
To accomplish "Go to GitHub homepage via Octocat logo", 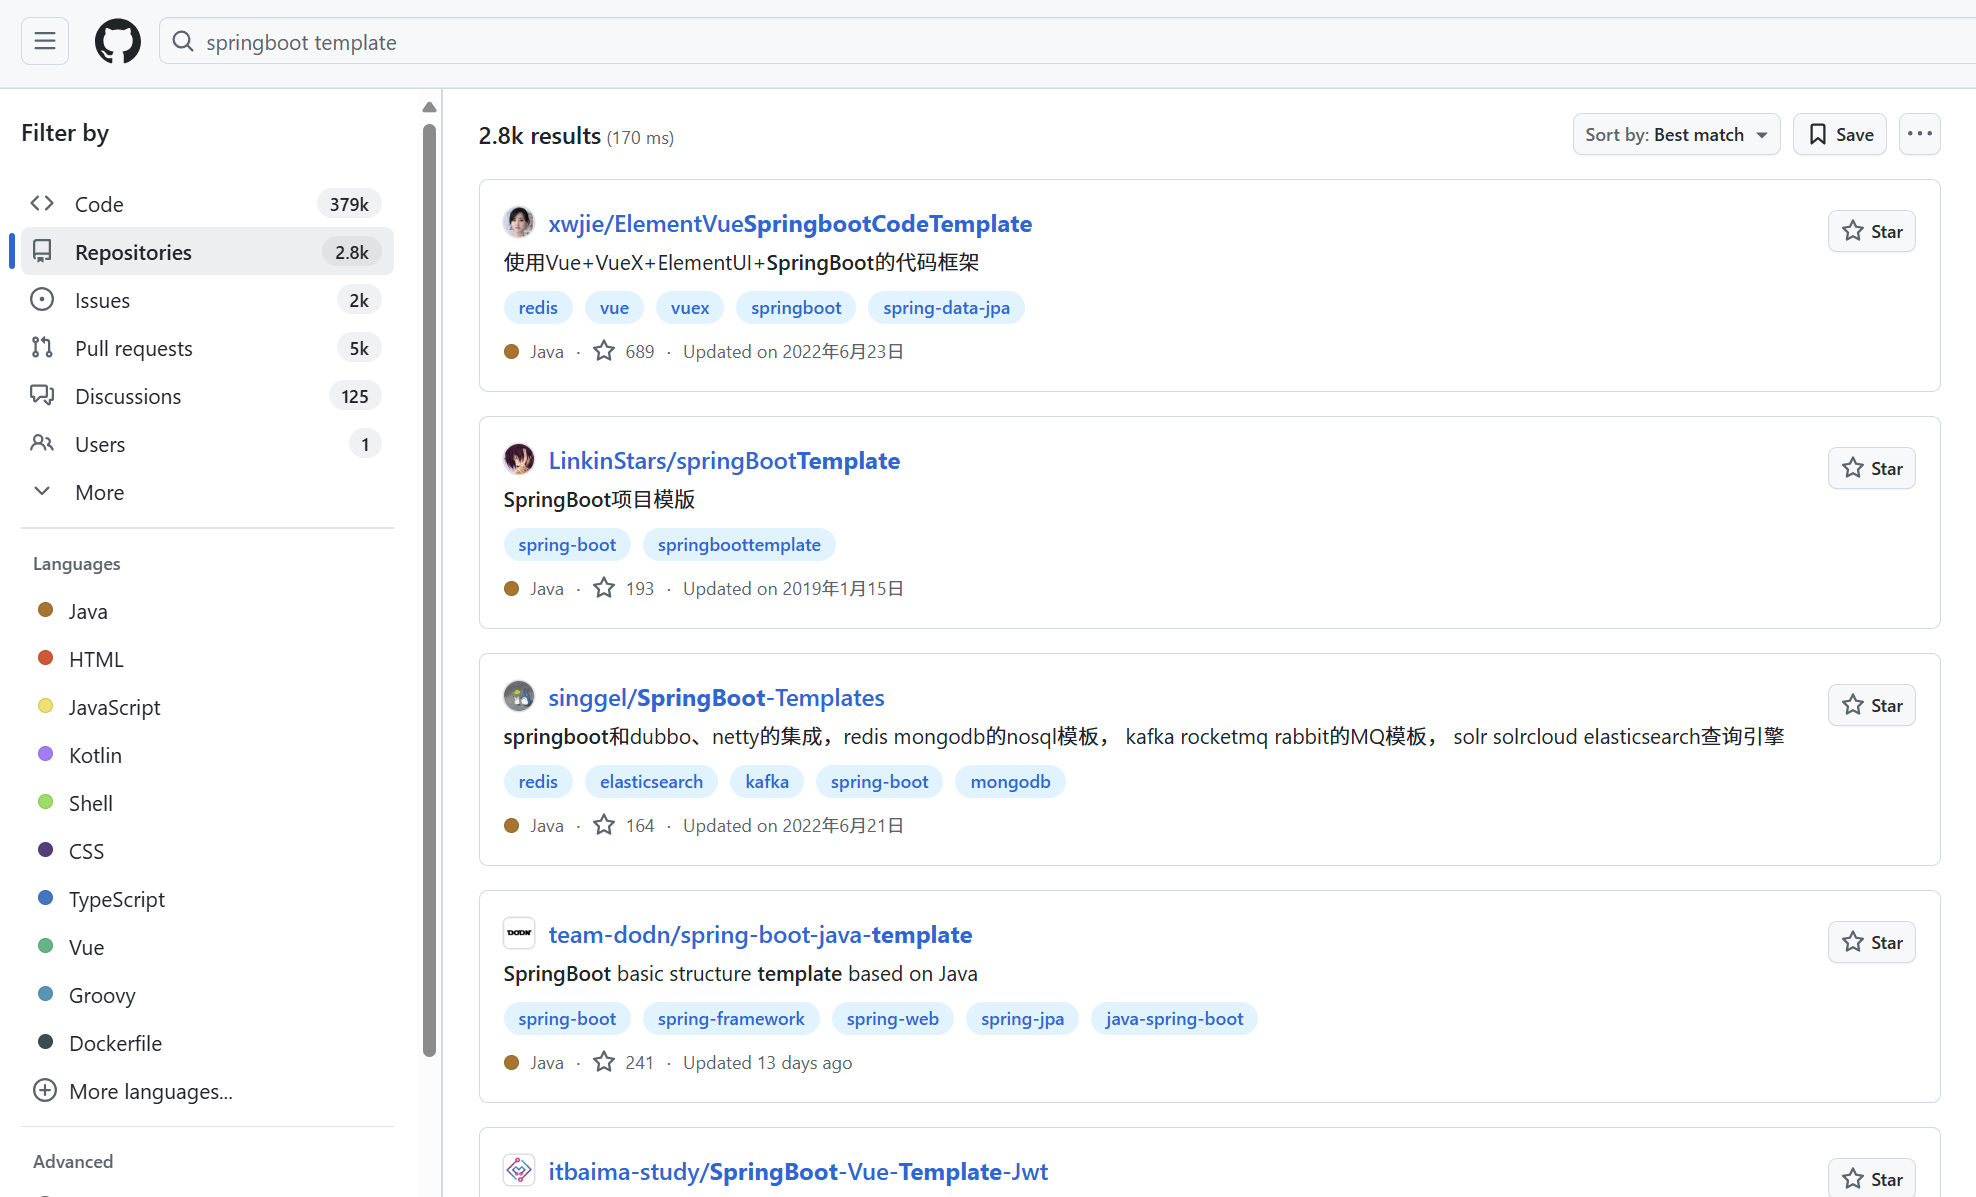I will click(118, 41).
